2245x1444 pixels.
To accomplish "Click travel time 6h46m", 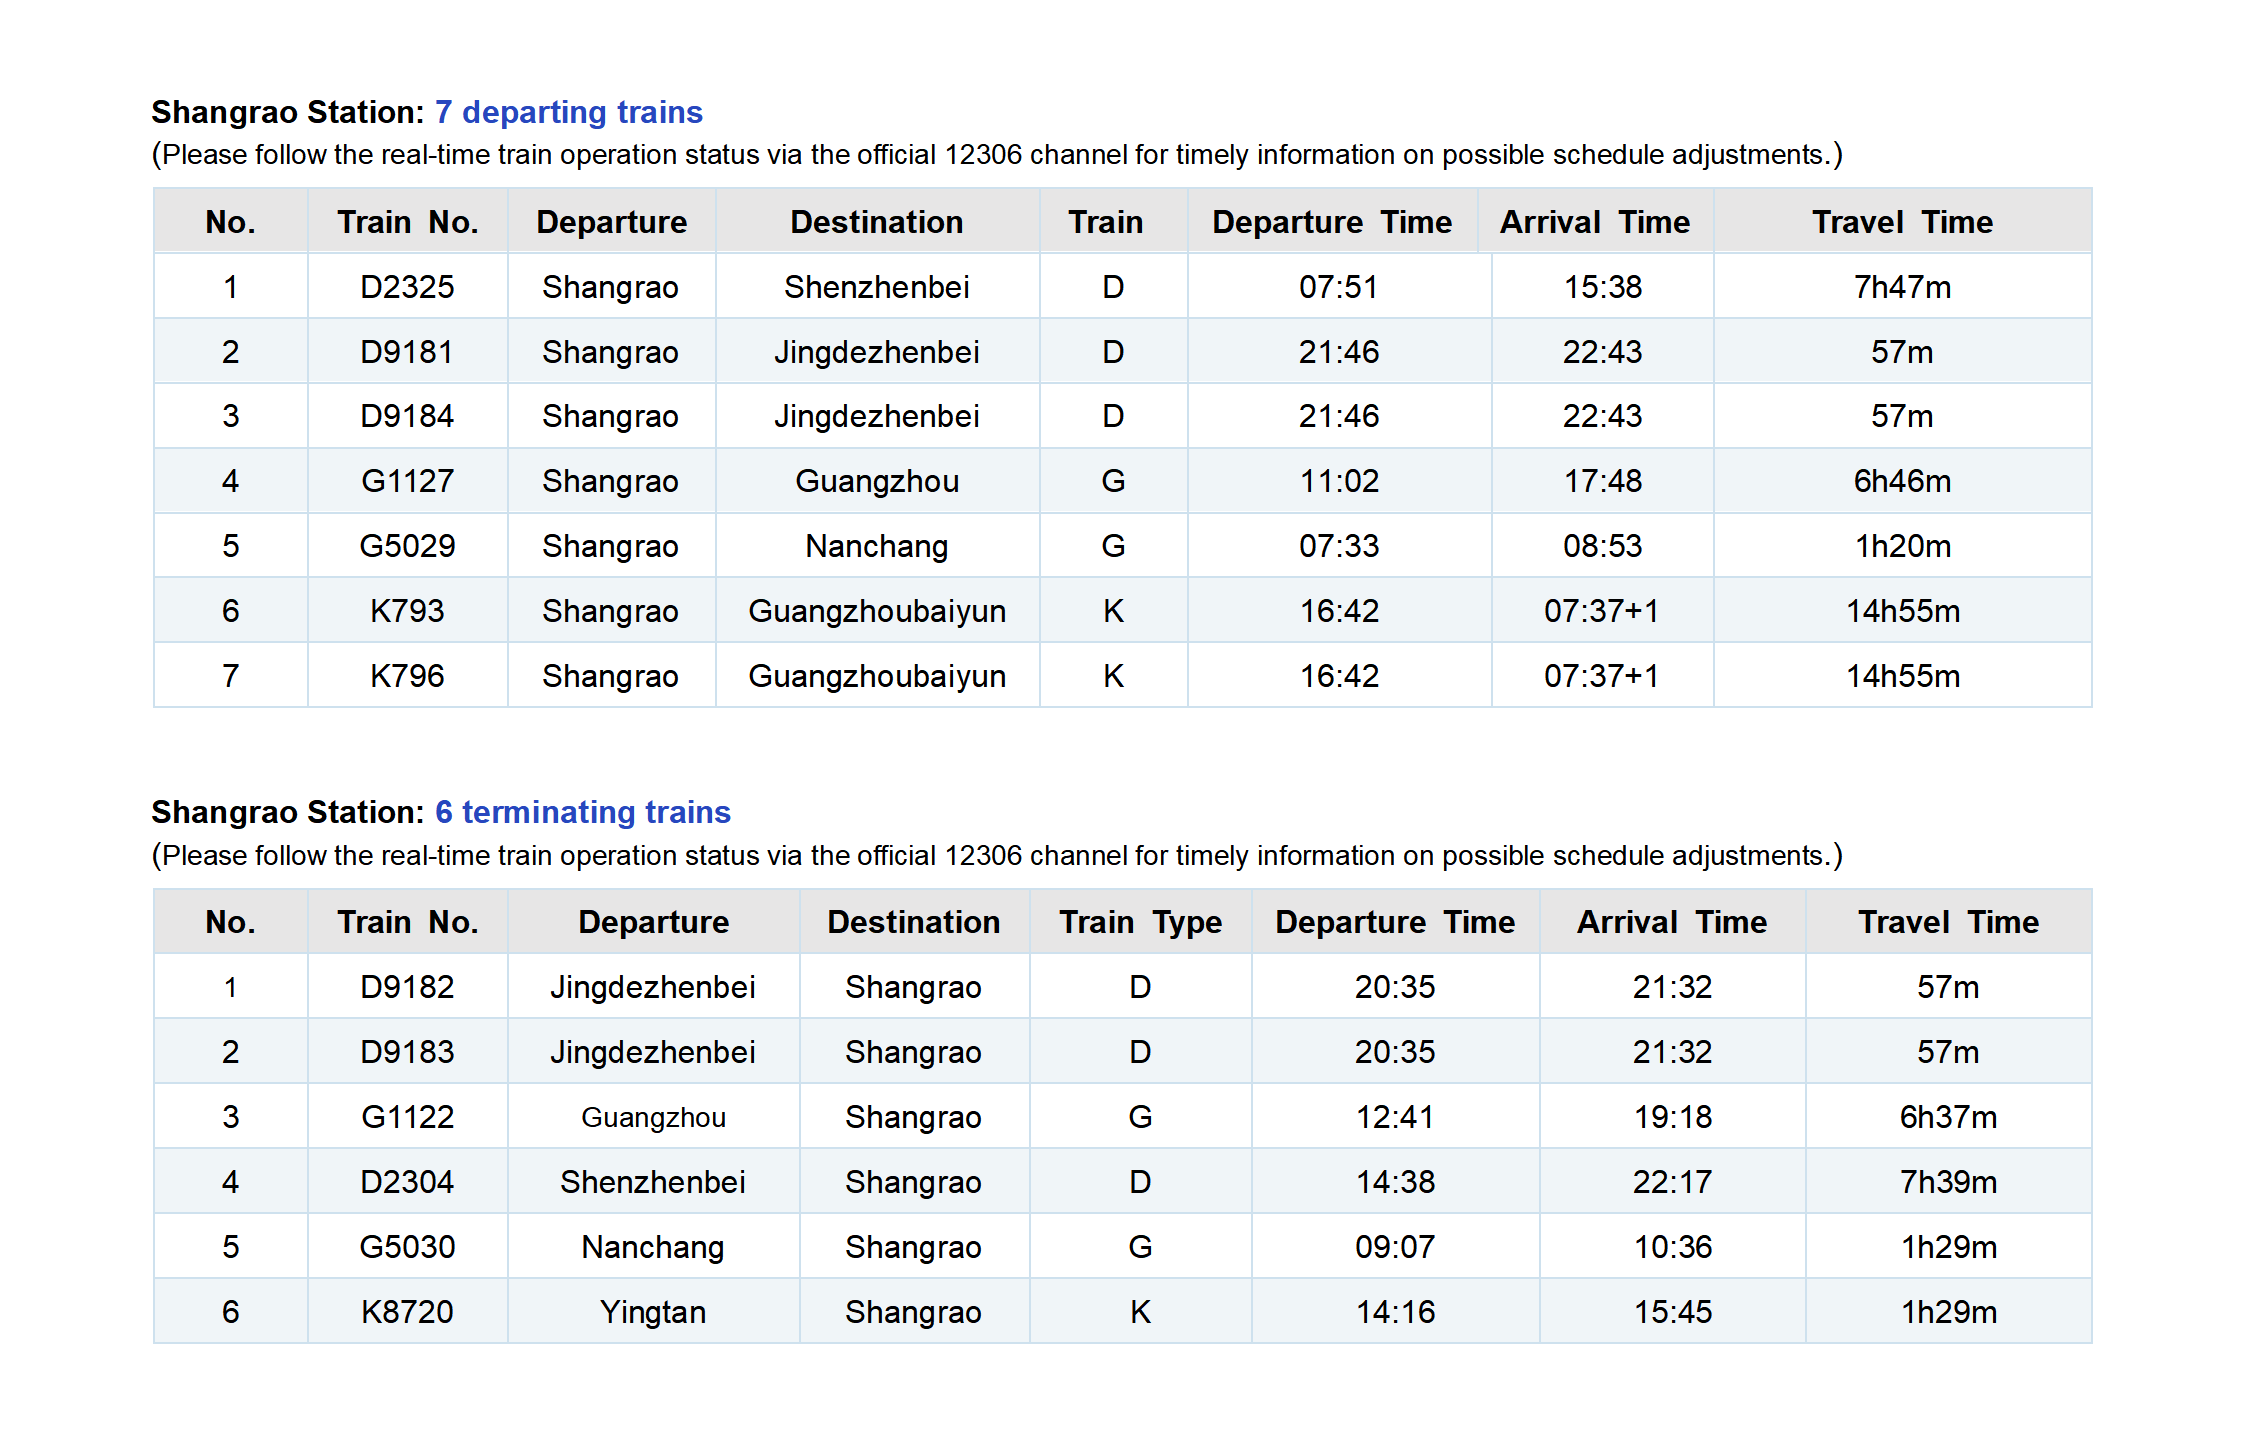I will click(1902, 481).
